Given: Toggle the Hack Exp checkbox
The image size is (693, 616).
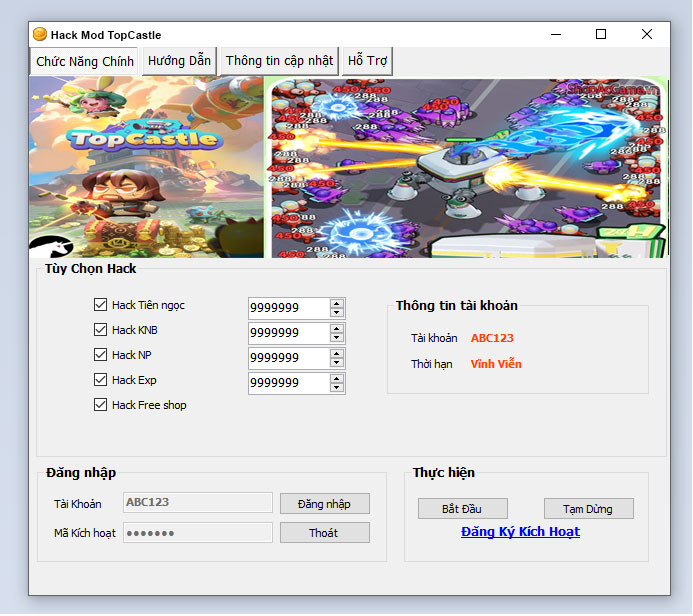Looking at the screenshot, I should [100, 380].
